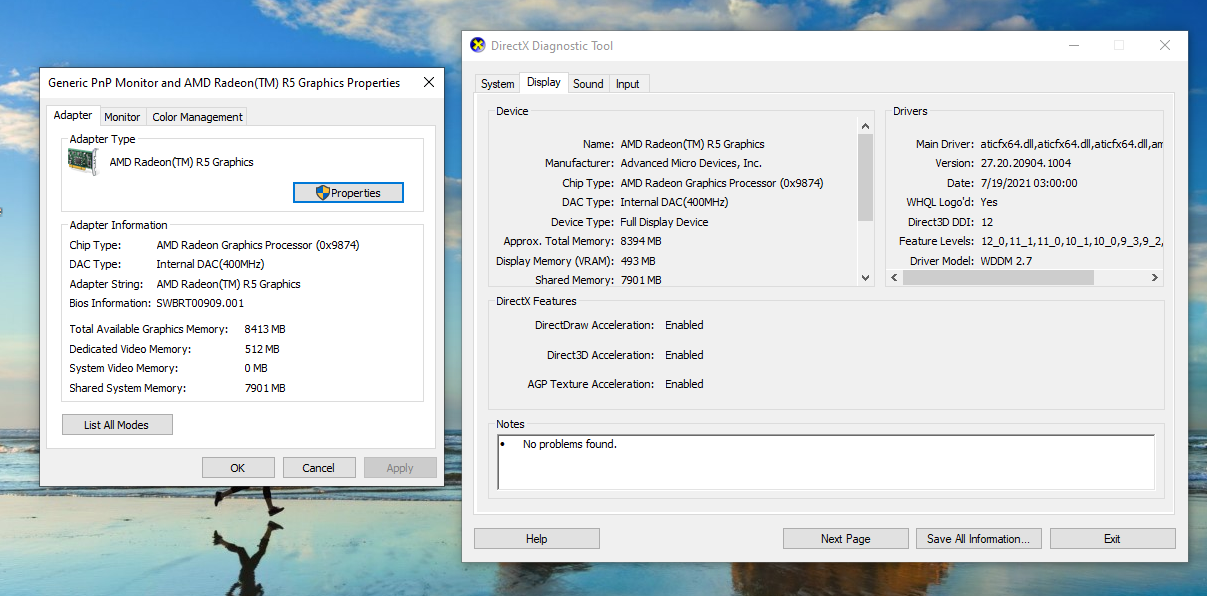
Task: Click AGP Texture Acceleration 'Enabled' value
Action: click(684, 384)
